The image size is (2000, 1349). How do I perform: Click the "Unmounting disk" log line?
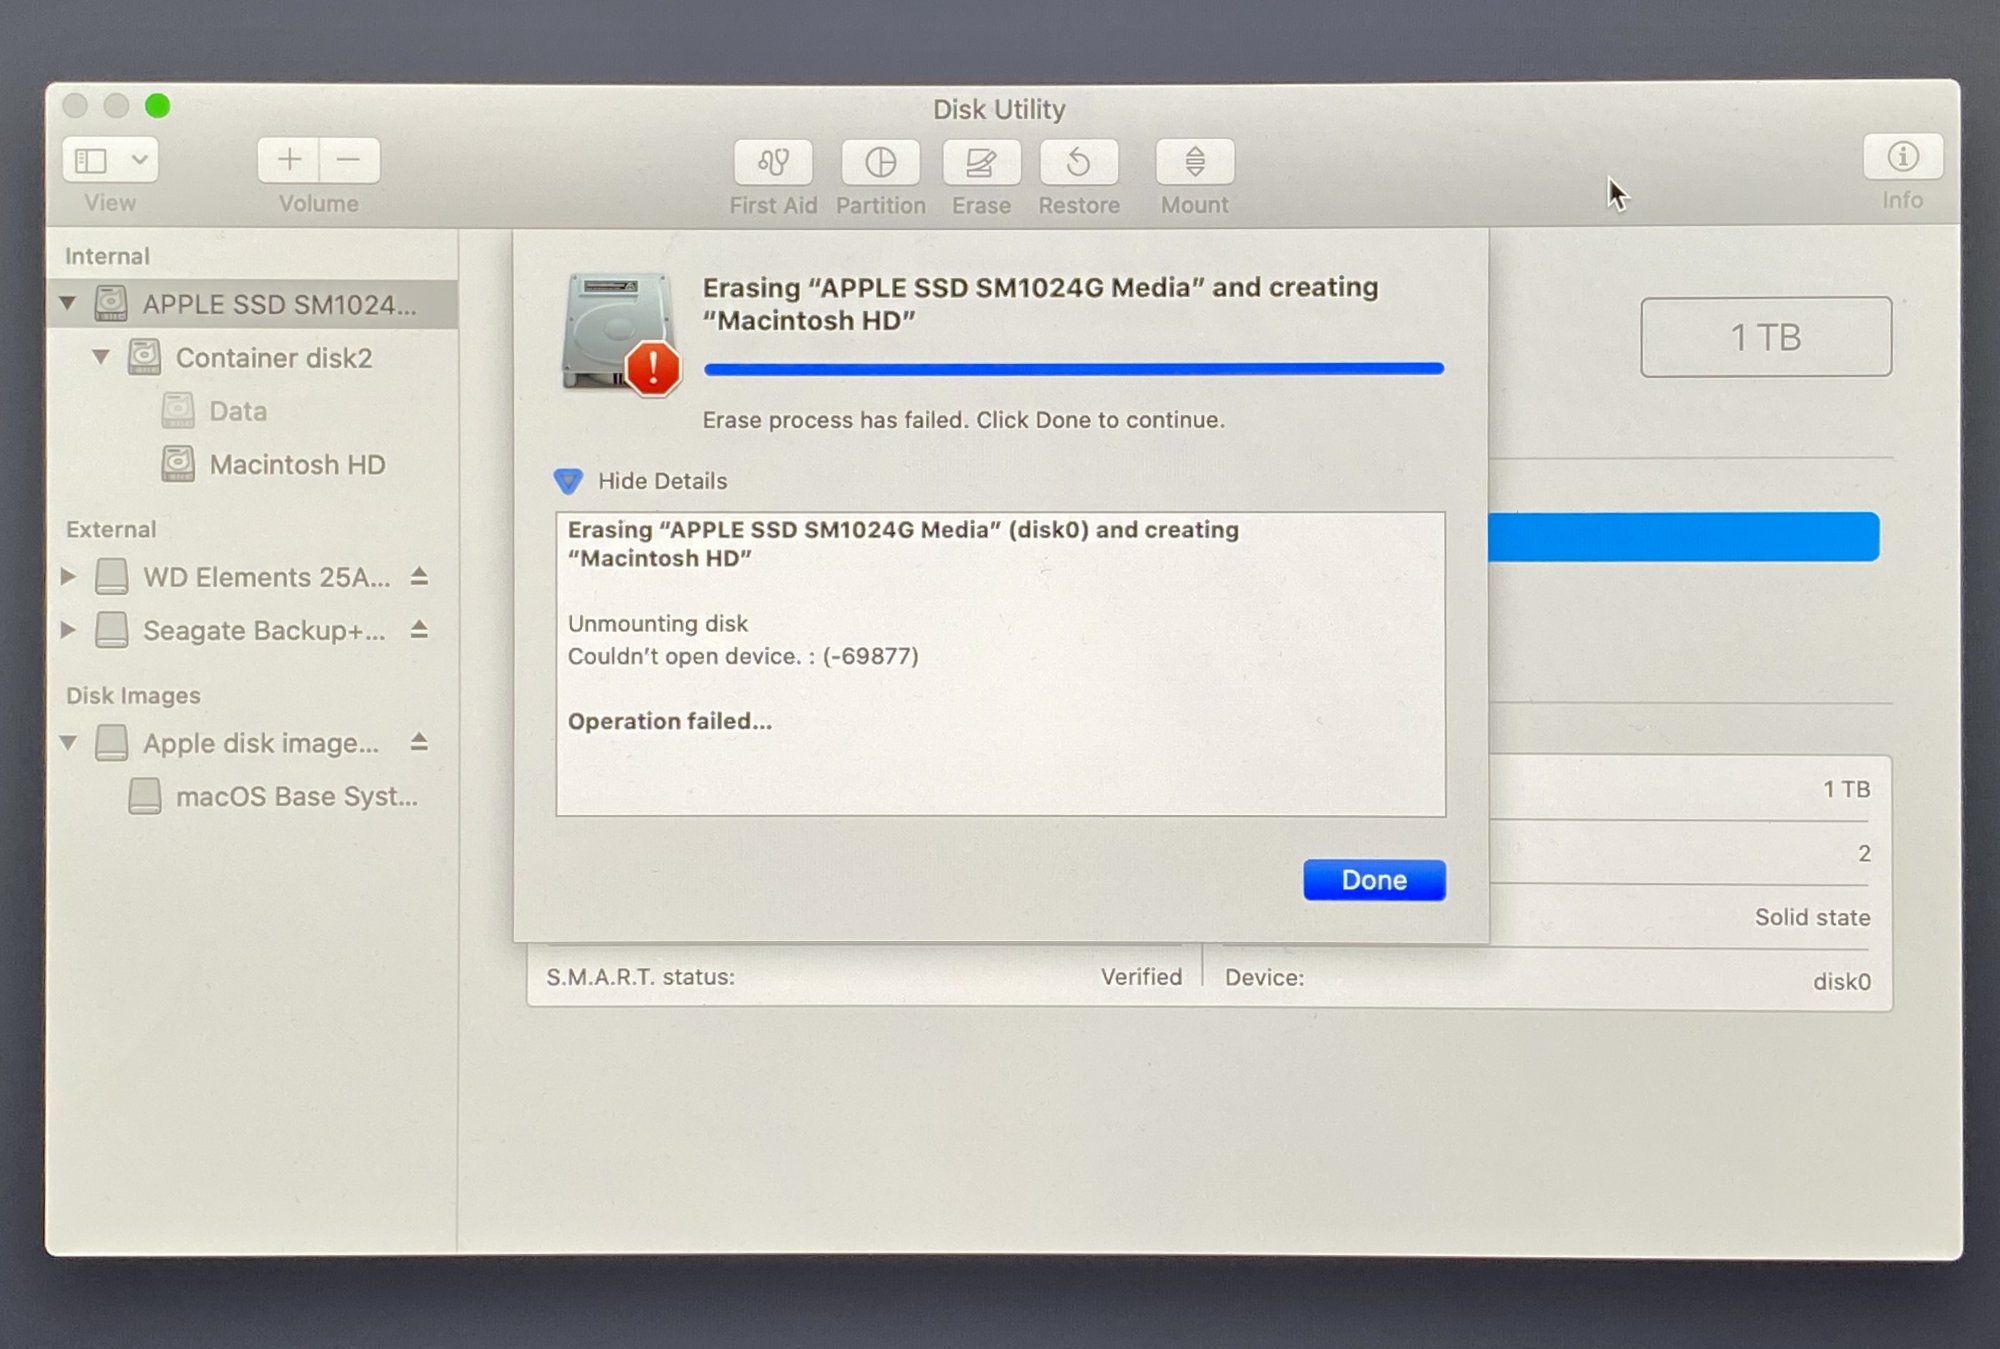pyautogui.click(x=658, y=623)
